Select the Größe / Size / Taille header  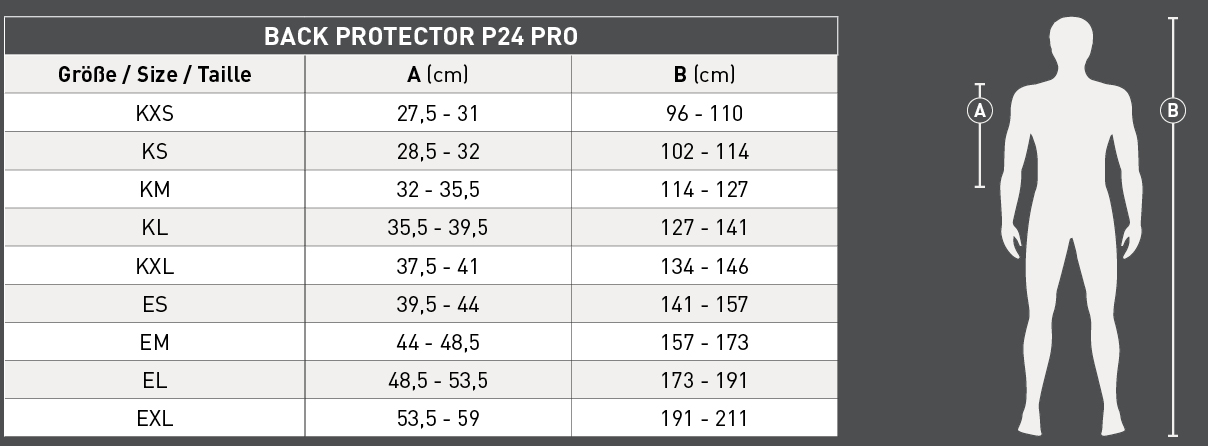pyautogui.click(x=154, y=74)
